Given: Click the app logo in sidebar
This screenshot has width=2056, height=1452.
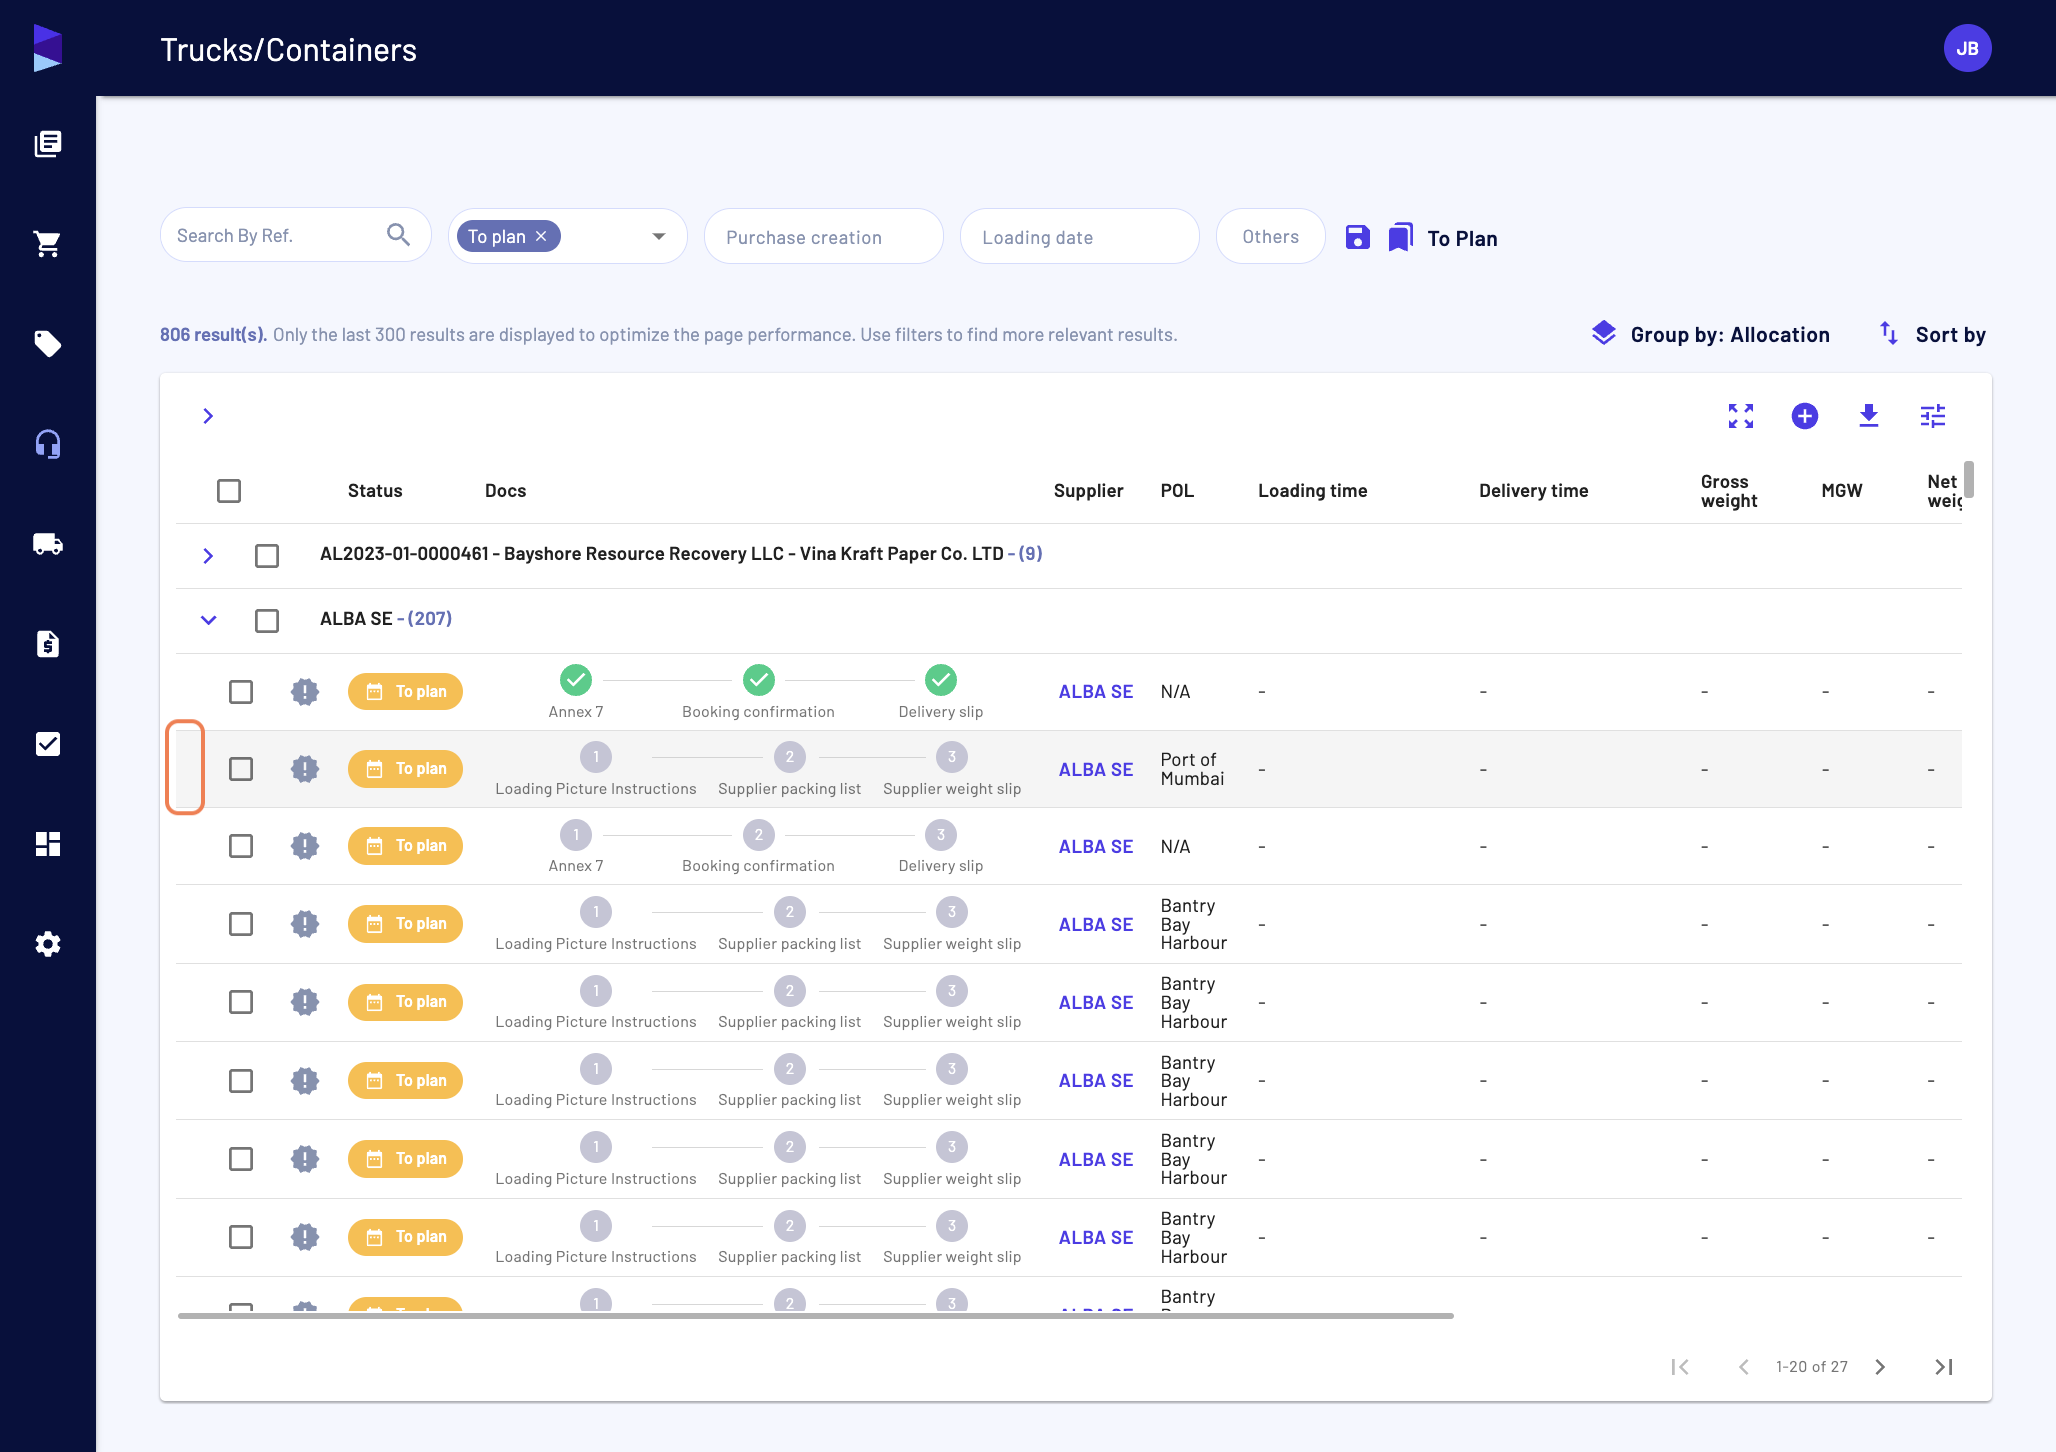Looking at the screenshot, I should [x=48, y=48].
